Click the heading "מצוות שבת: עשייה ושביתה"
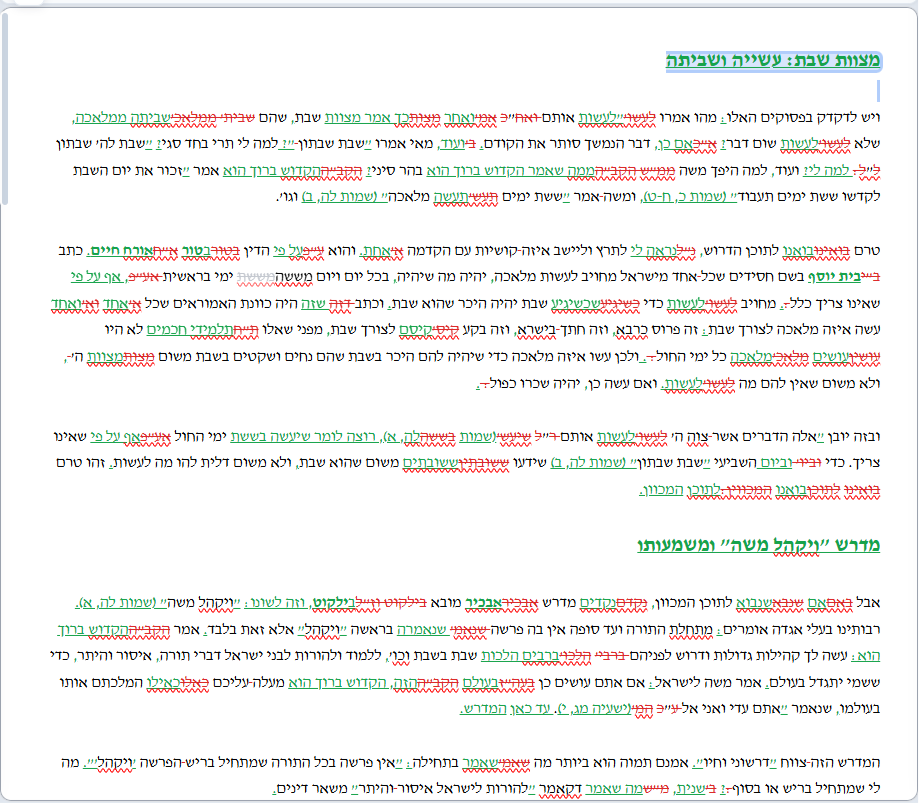Image resolution: width=919 pixels, height=807 pixels. point(773,60)
